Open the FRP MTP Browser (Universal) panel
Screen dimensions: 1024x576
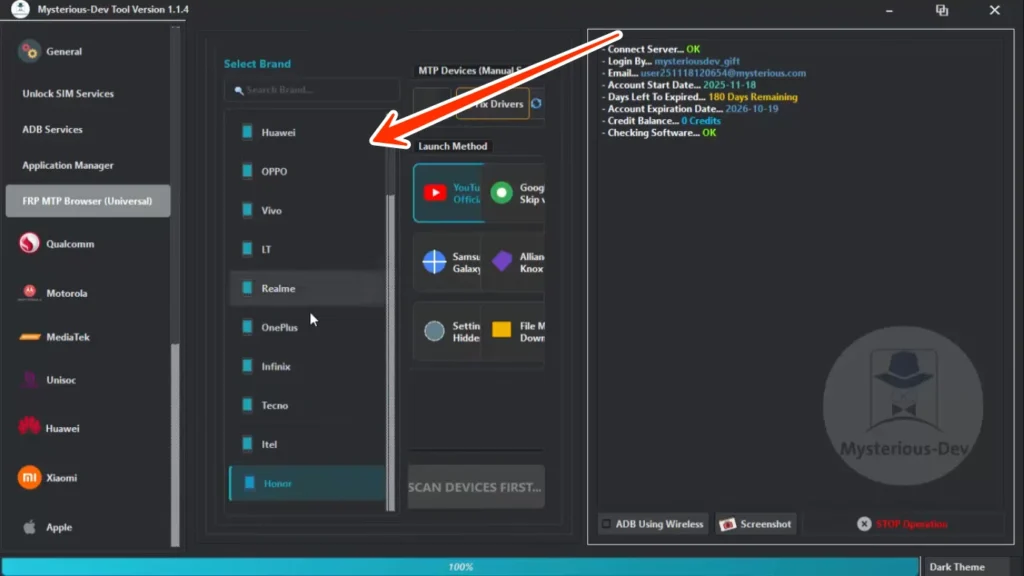87,200
